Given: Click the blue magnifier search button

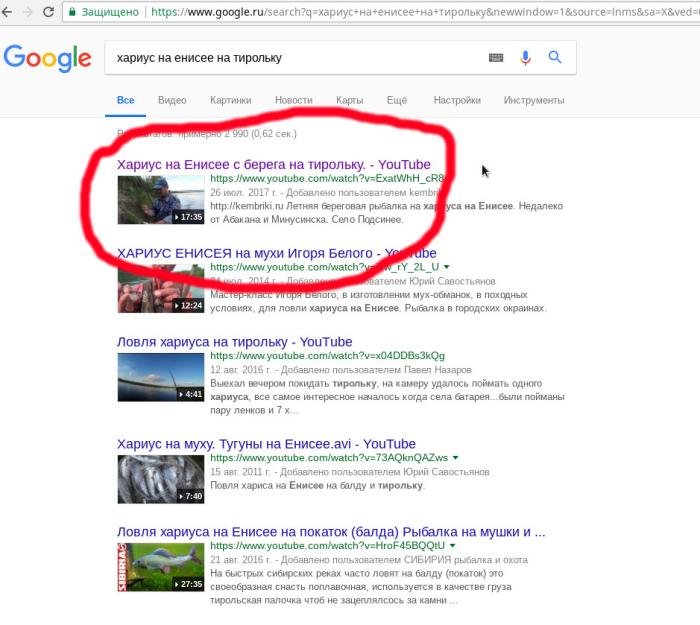Looking at the screenshot, I should tap(555, 58).
